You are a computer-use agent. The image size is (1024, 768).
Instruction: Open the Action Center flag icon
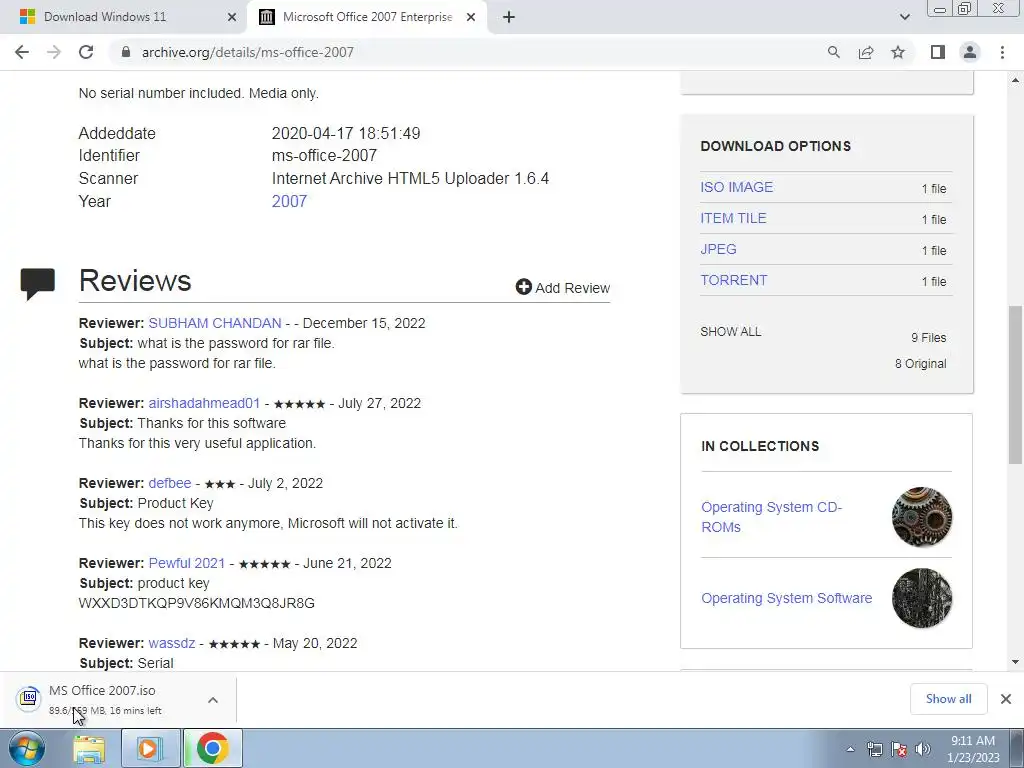point(899,749)
